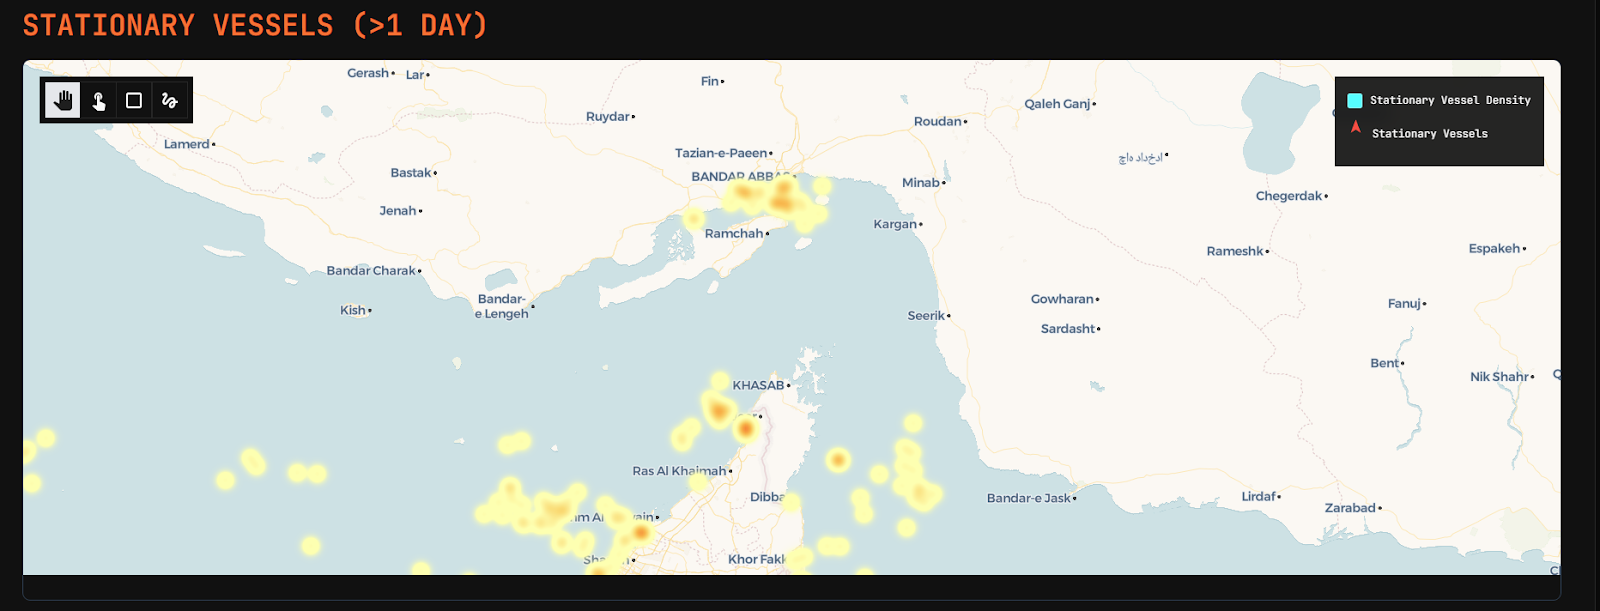The image size is (1600, 611).
Task: Click the Khasab city label
Action: point(758,385)
